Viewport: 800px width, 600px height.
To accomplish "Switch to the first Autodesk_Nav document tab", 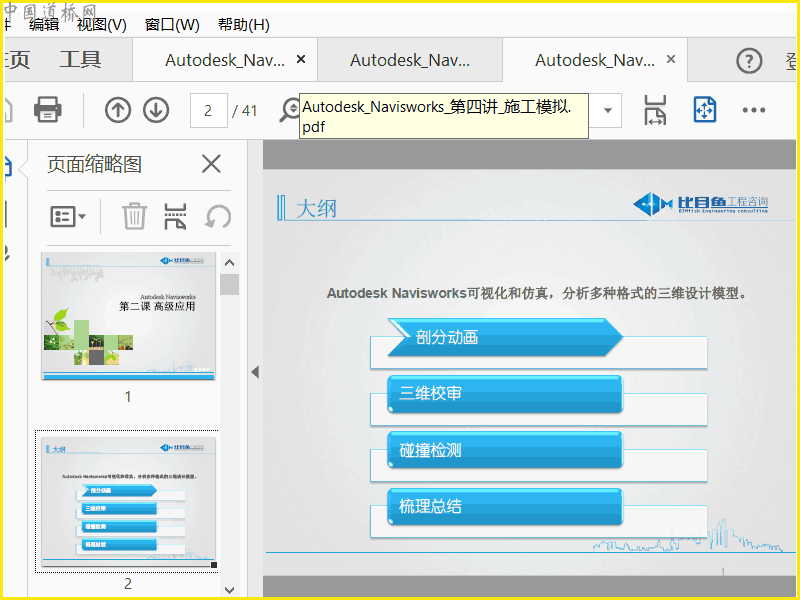I will pos(225,60).
